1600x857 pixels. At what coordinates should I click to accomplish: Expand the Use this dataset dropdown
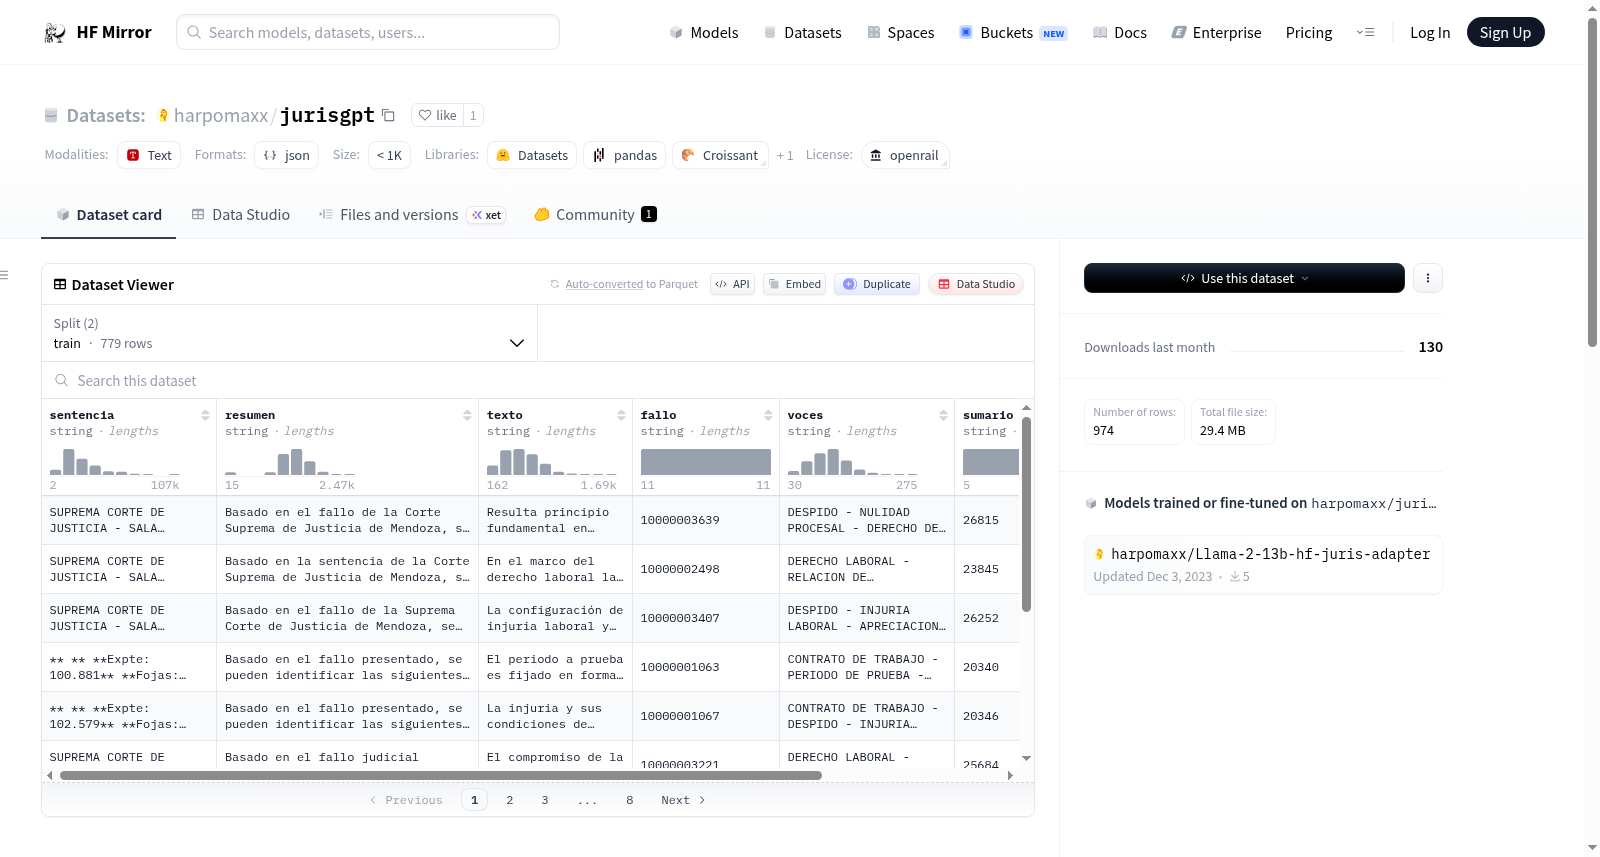pyautogui.click(x=1244, y=278)
